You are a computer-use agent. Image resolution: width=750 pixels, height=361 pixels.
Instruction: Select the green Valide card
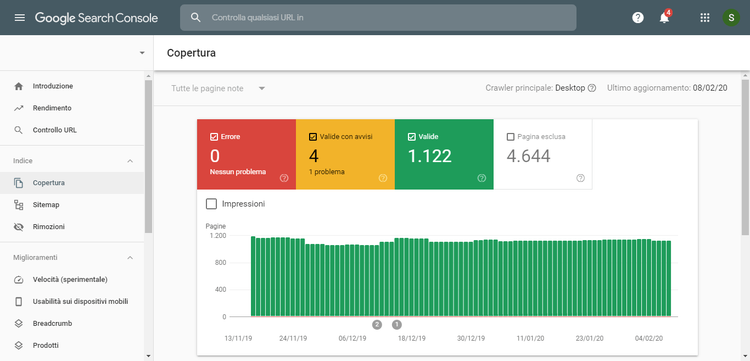(444, 154)
